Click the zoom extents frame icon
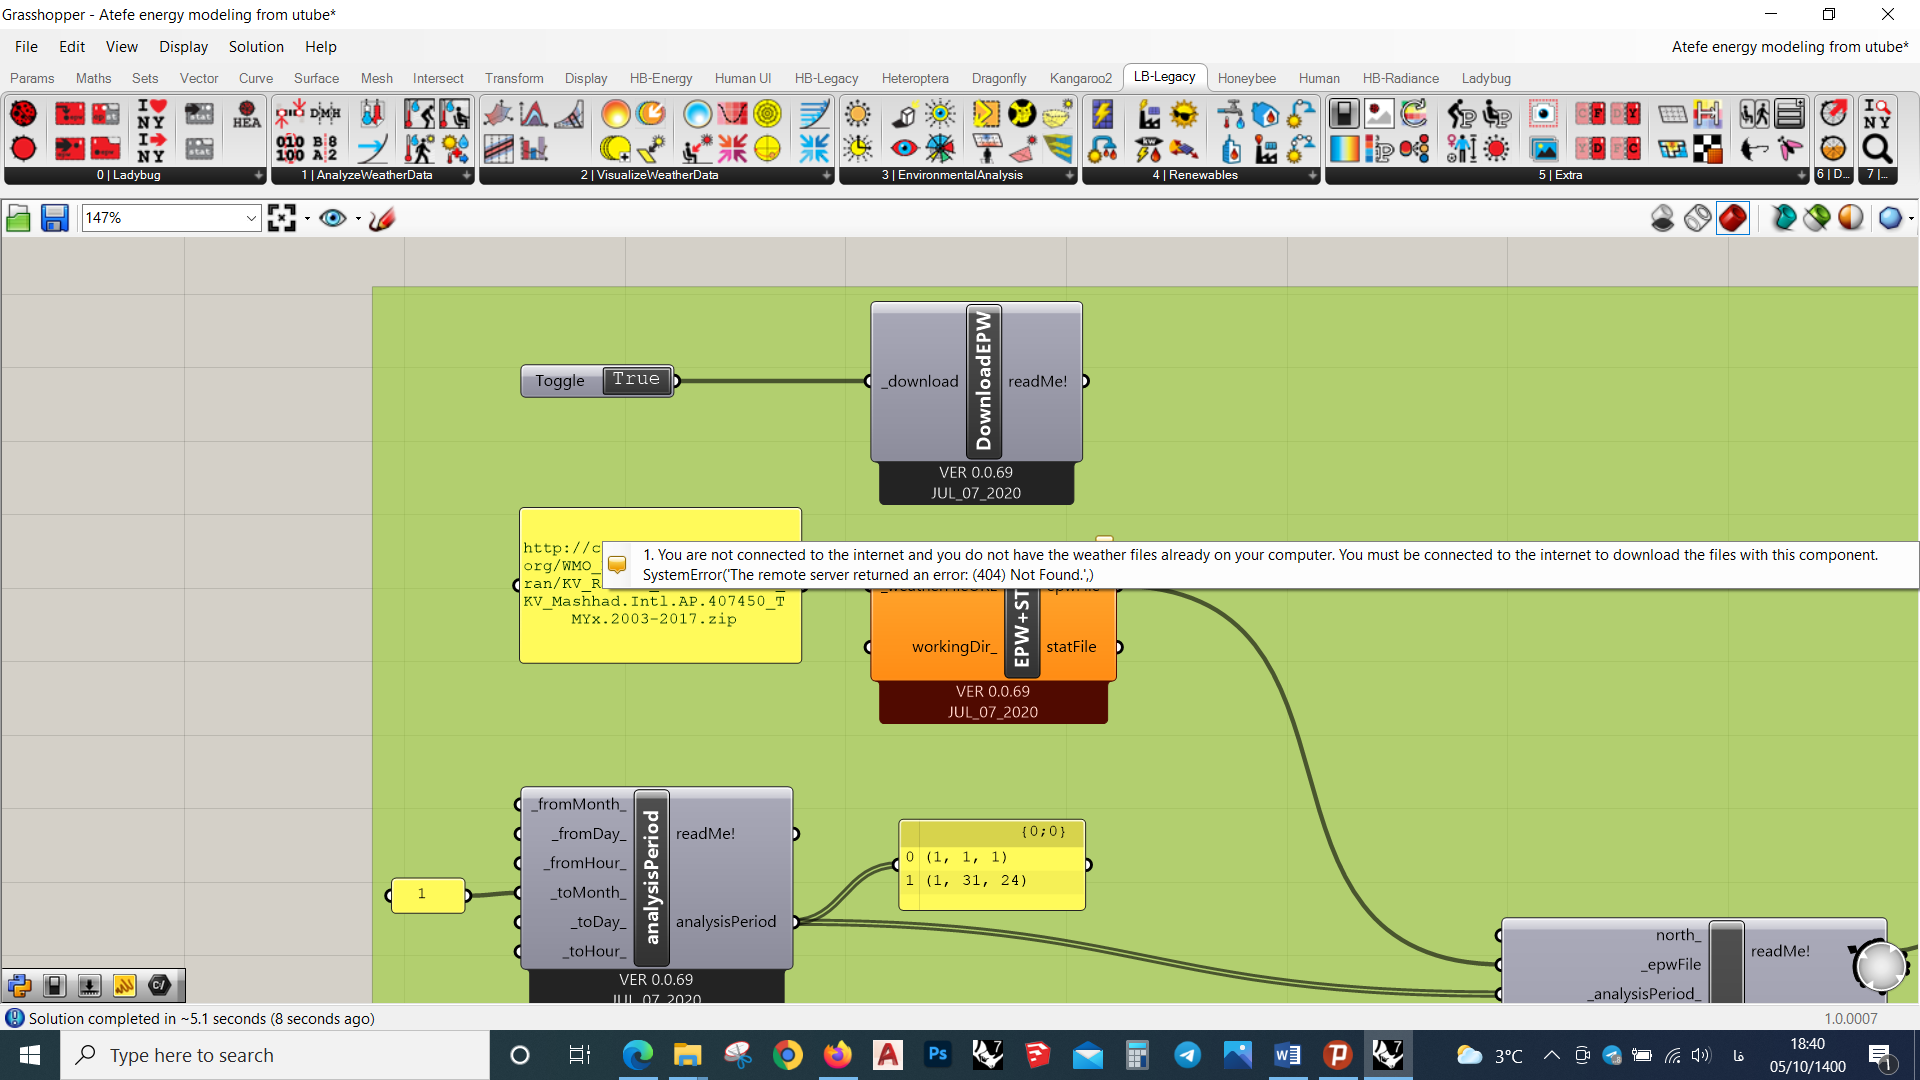 pos(282,218)
